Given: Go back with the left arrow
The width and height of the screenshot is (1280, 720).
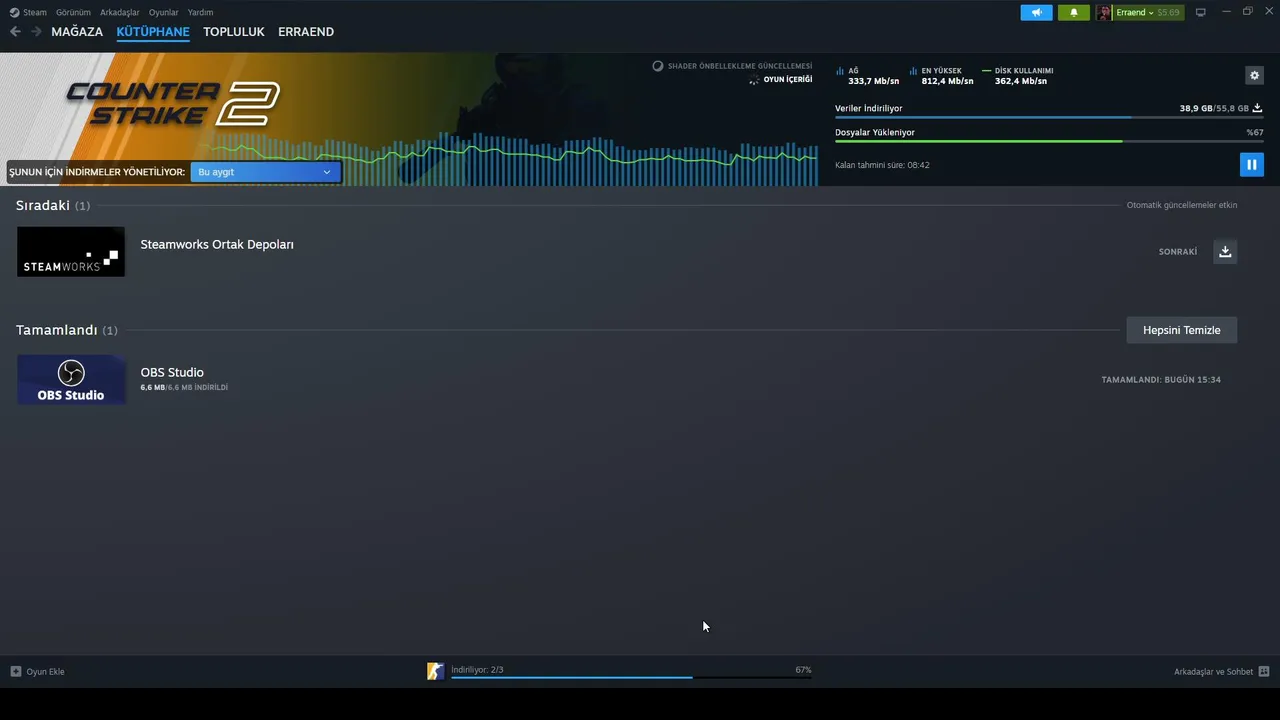Looking at the screenshot, I should (15, 32).
